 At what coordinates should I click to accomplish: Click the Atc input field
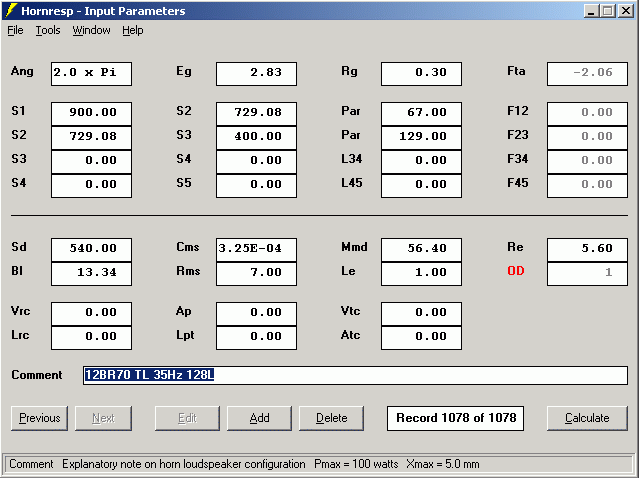click(x=421, y=338)
